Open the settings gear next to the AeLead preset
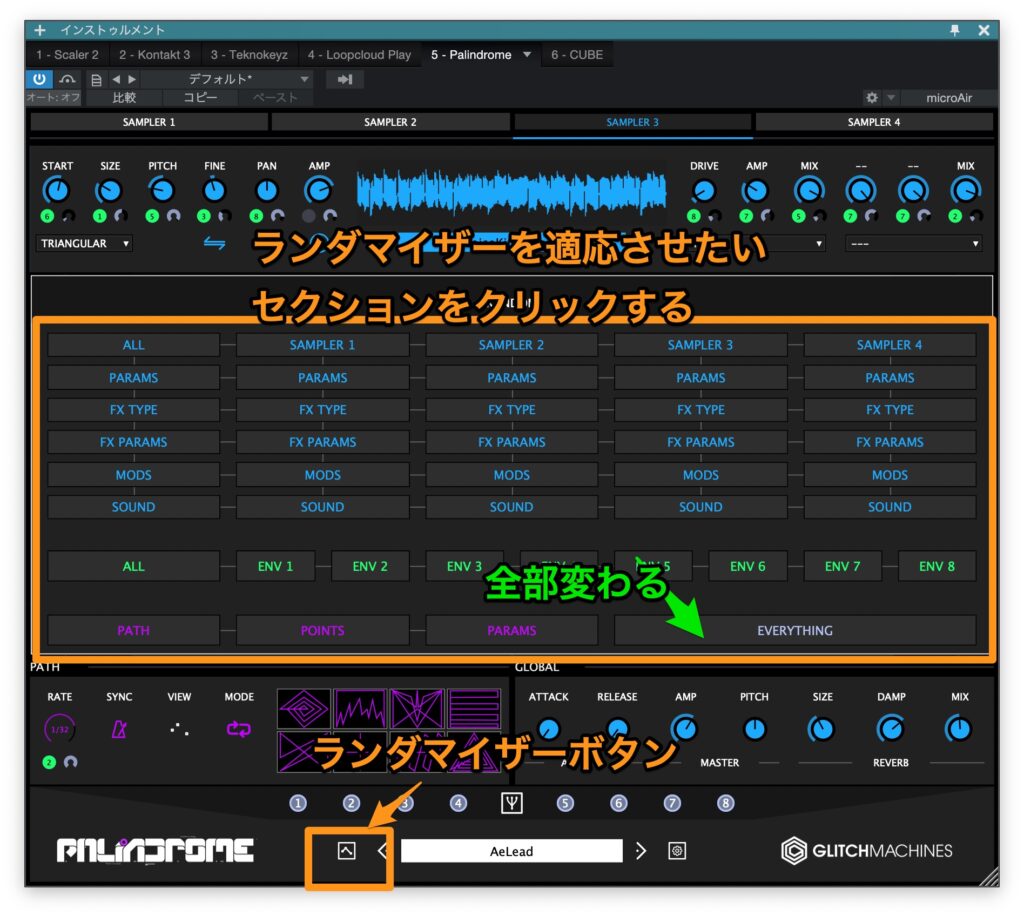 [677, 851]
